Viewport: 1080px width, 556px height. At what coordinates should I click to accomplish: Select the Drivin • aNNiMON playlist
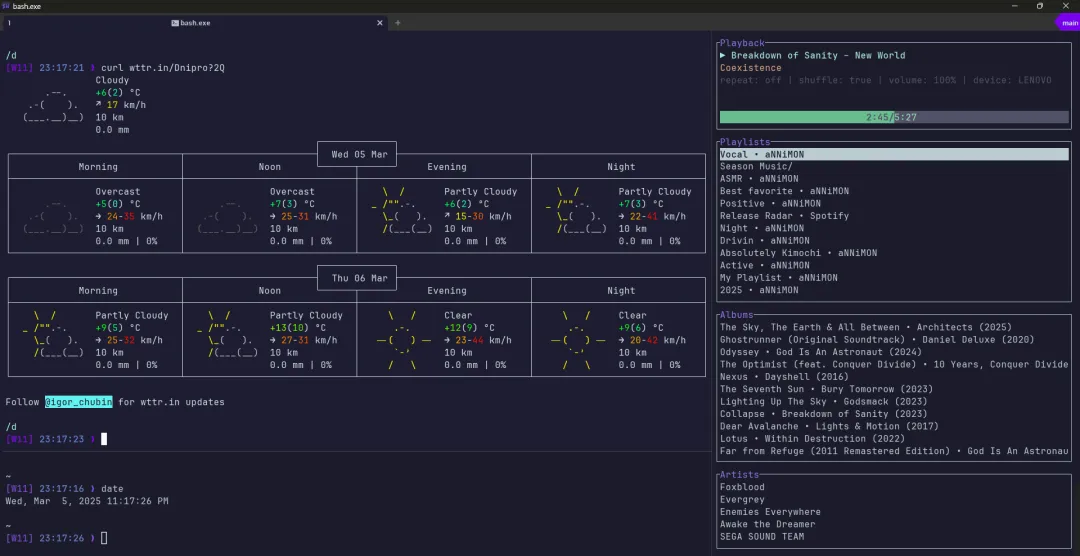765,240
